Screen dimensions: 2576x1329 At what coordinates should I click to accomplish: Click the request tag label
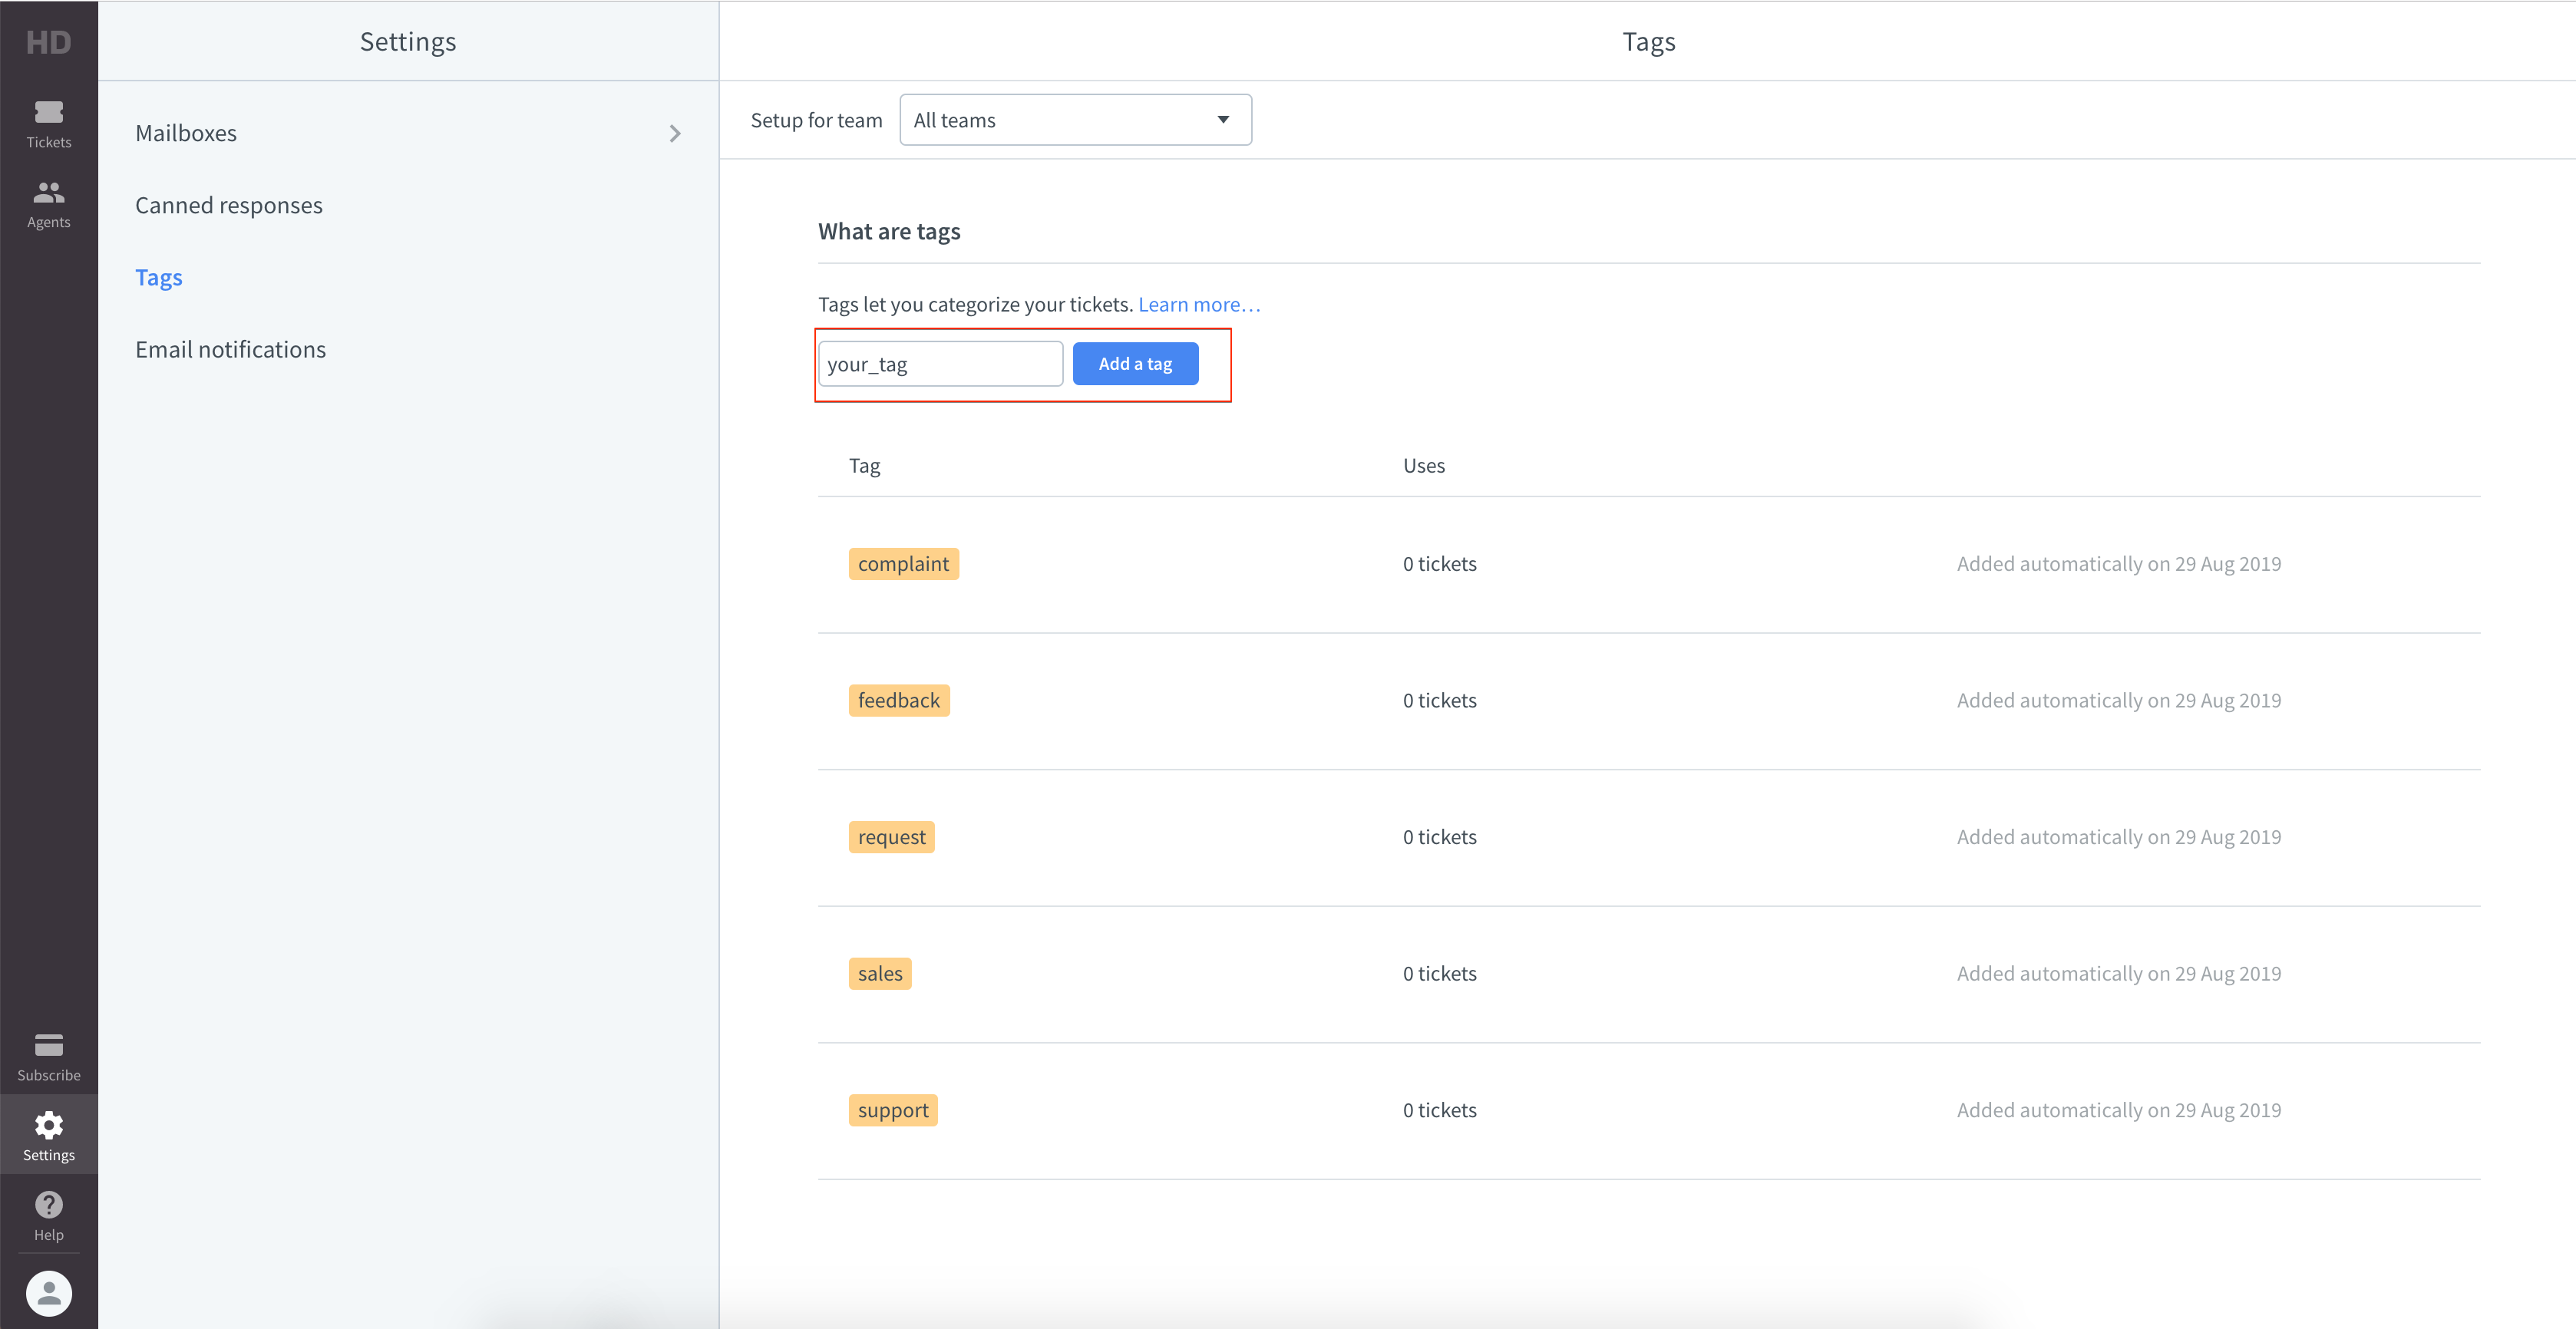point(891,837)
